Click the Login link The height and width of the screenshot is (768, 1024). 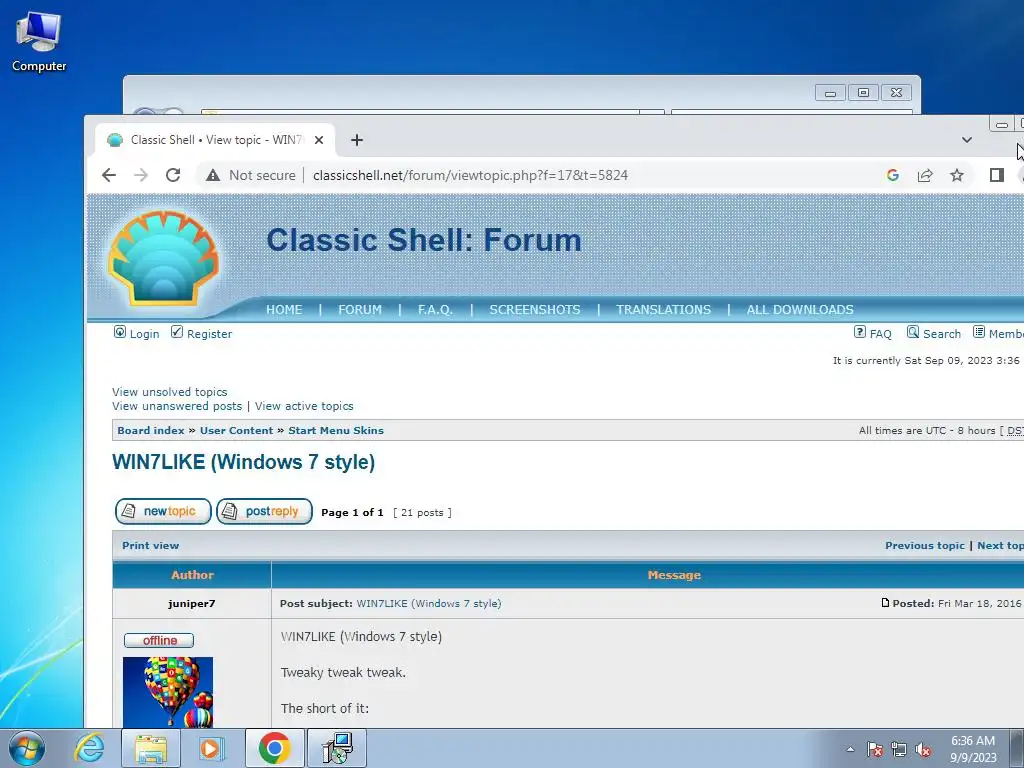pos(144,334)
